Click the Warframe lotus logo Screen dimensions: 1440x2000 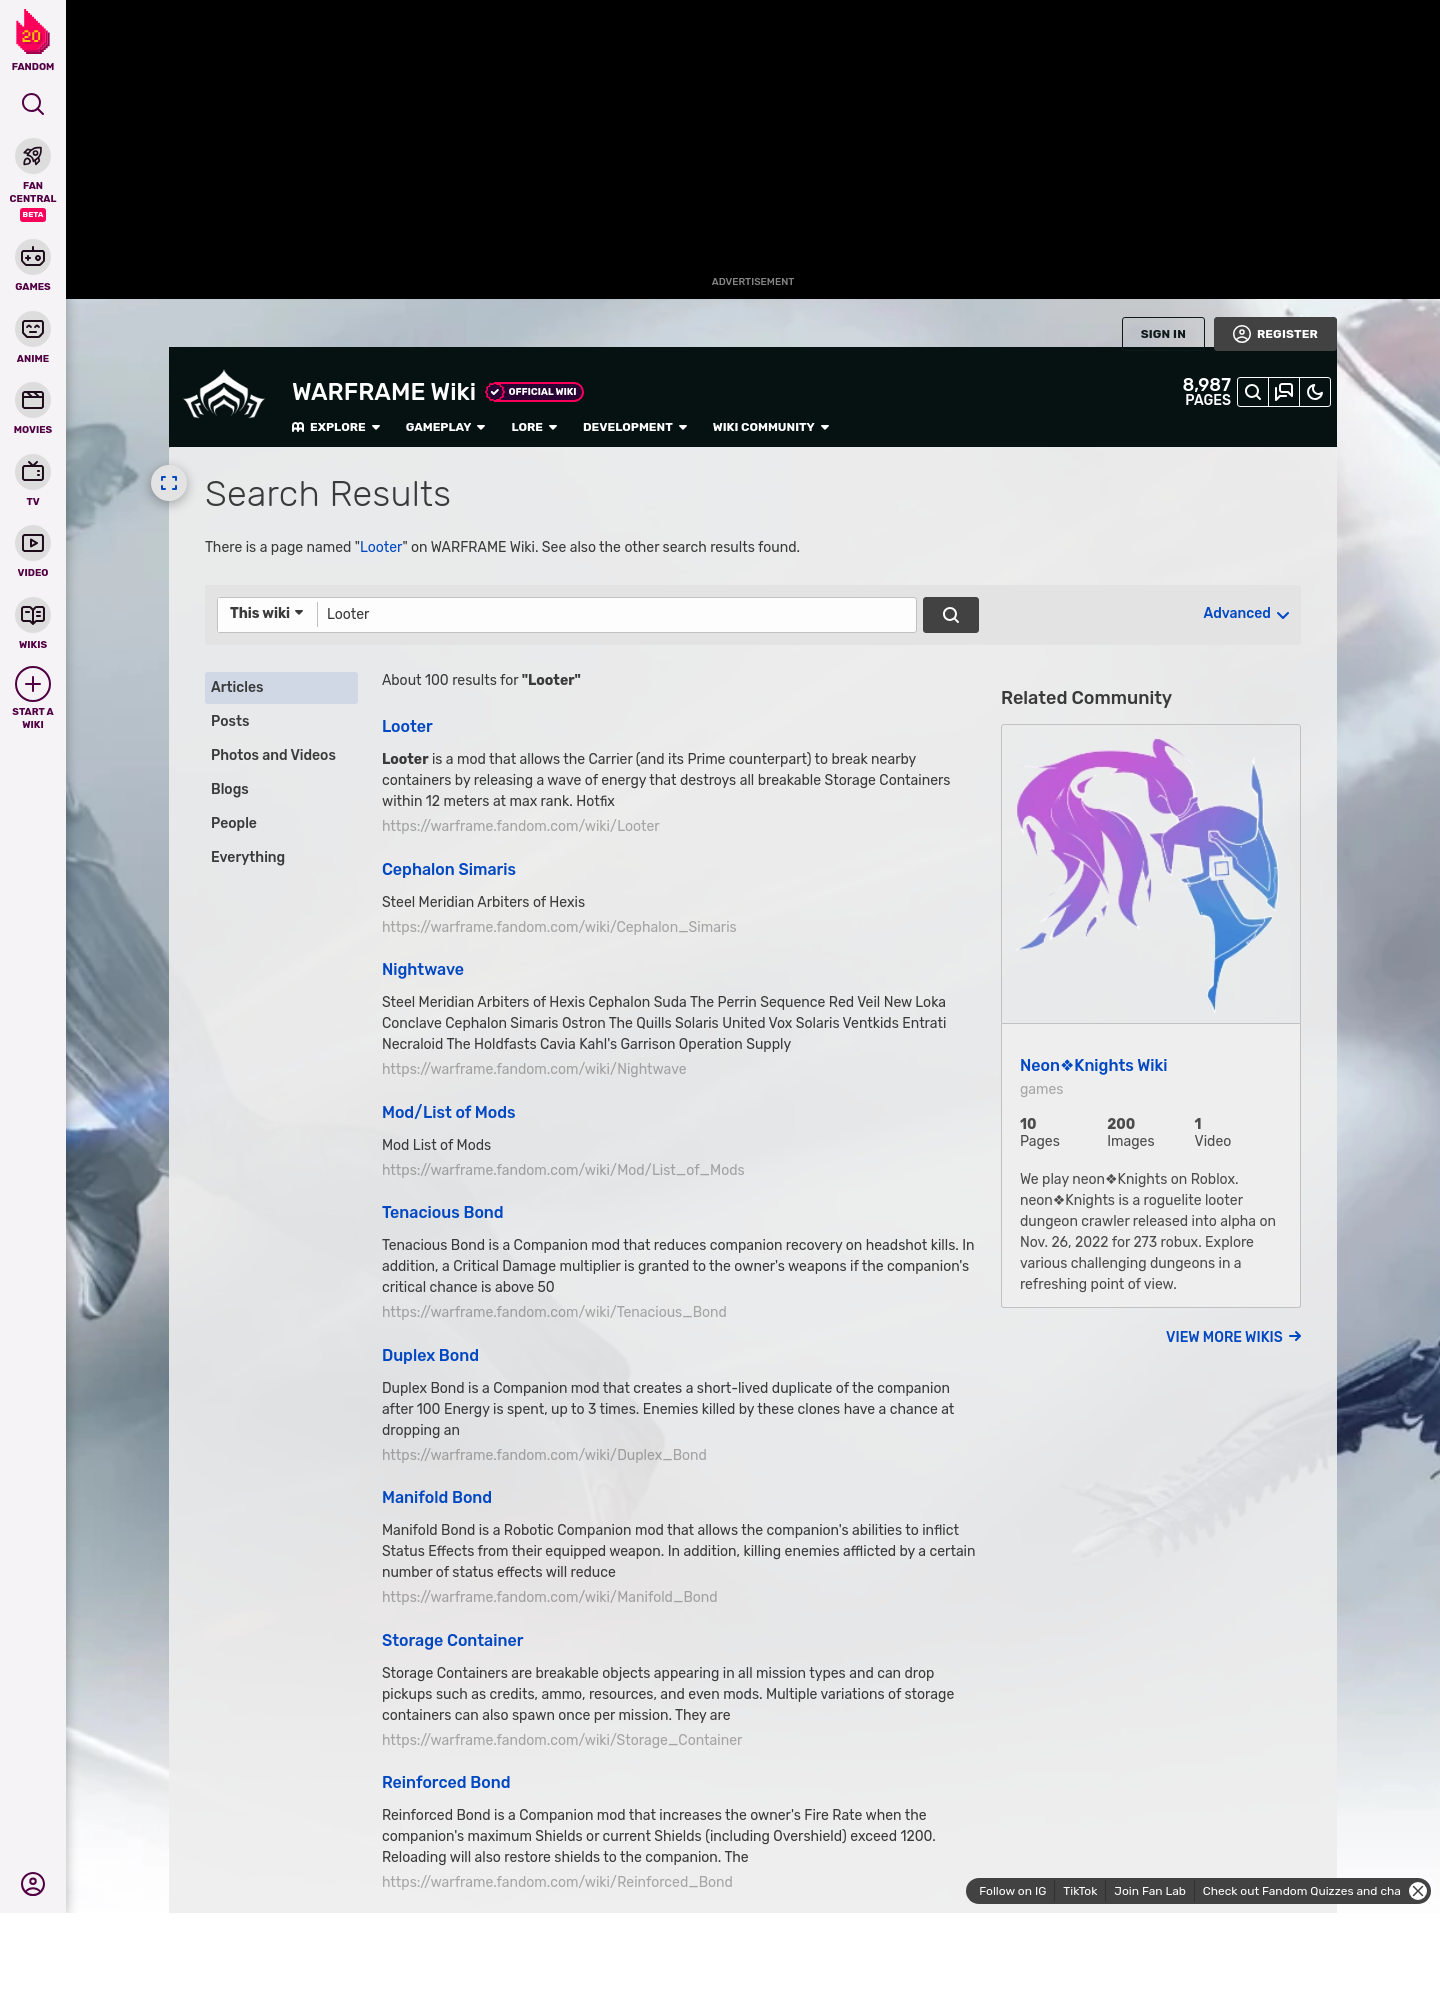click(224, 396)
